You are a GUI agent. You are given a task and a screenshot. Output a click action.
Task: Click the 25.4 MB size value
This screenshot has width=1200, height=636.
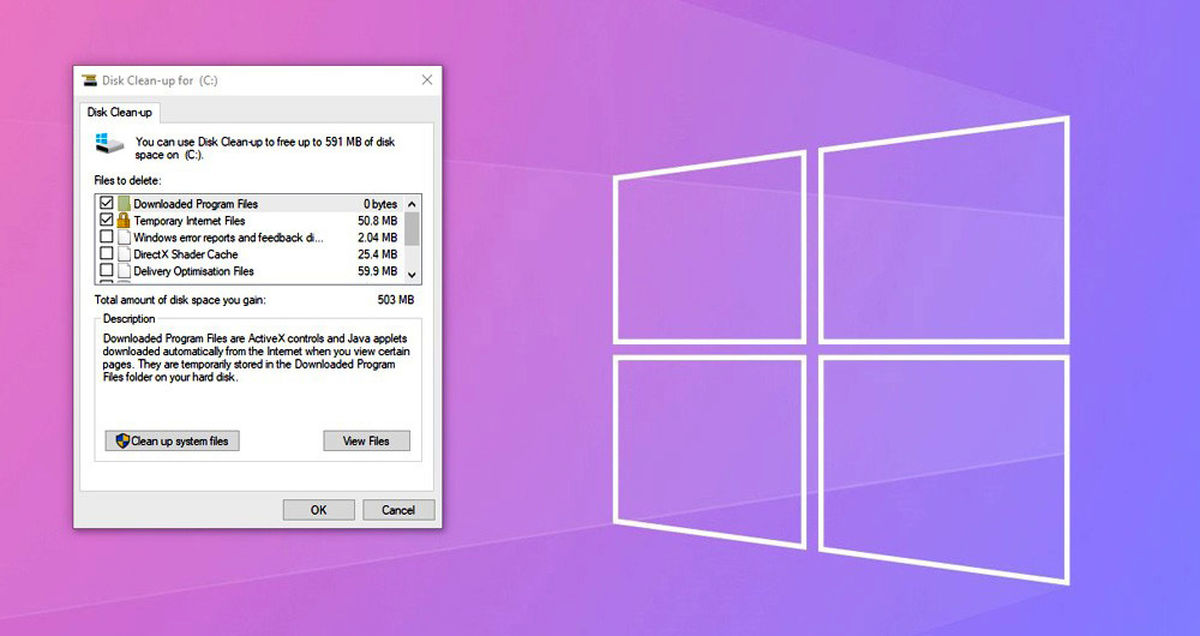(378, 255)
